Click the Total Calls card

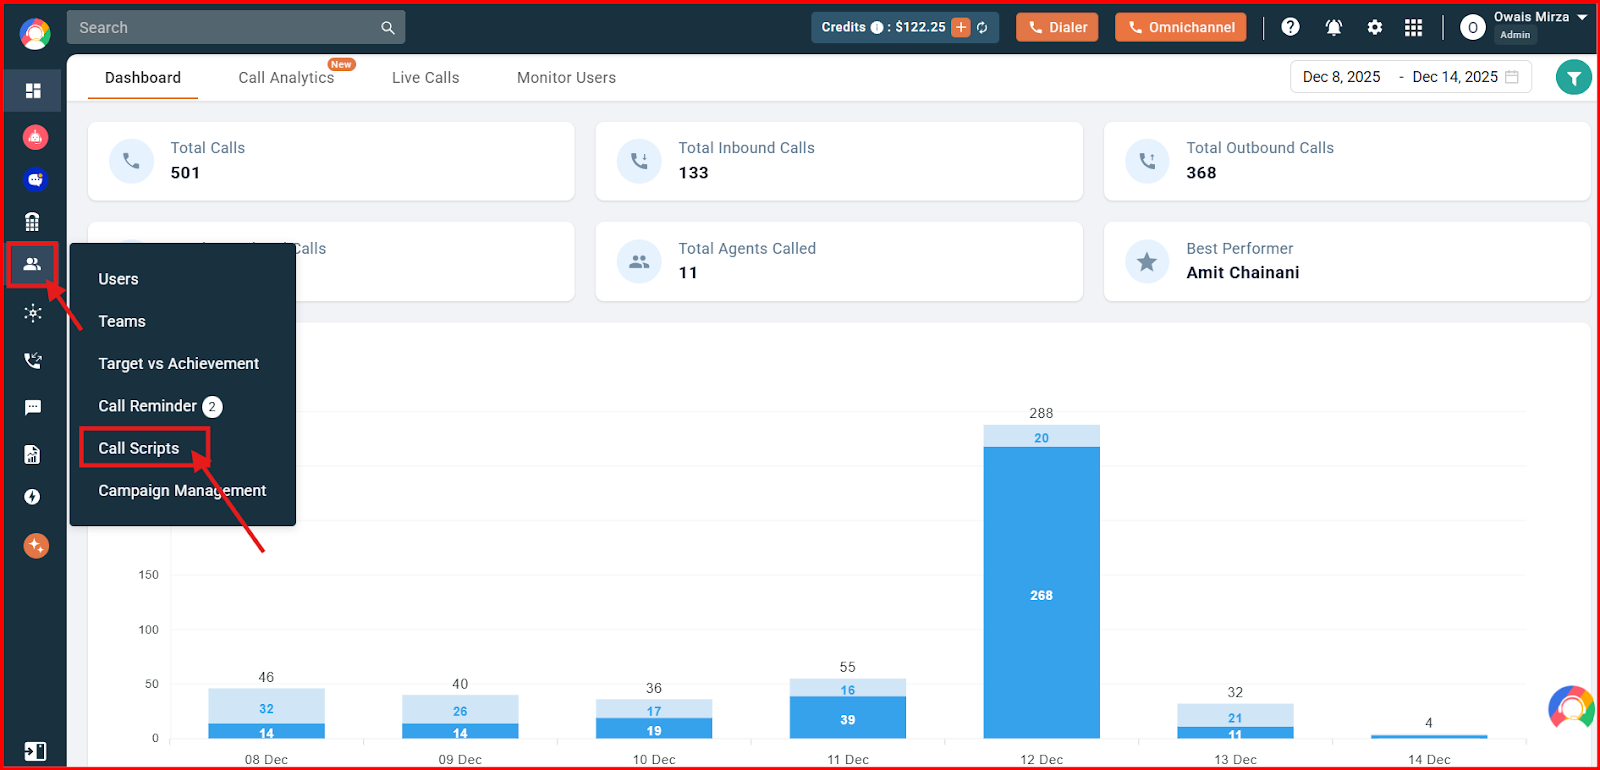click(331, 161)
